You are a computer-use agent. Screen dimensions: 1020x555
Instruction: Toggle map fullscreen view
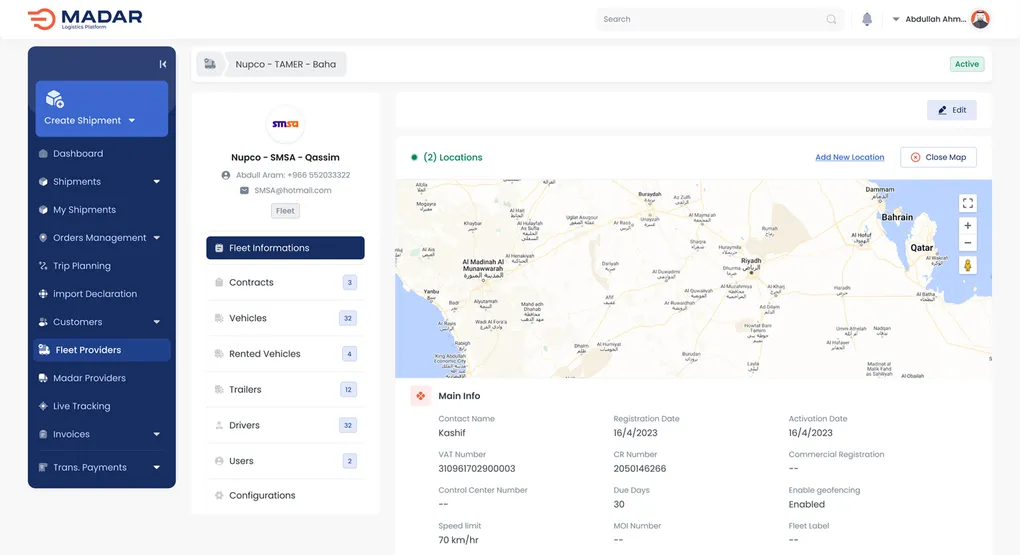[967, 203]
